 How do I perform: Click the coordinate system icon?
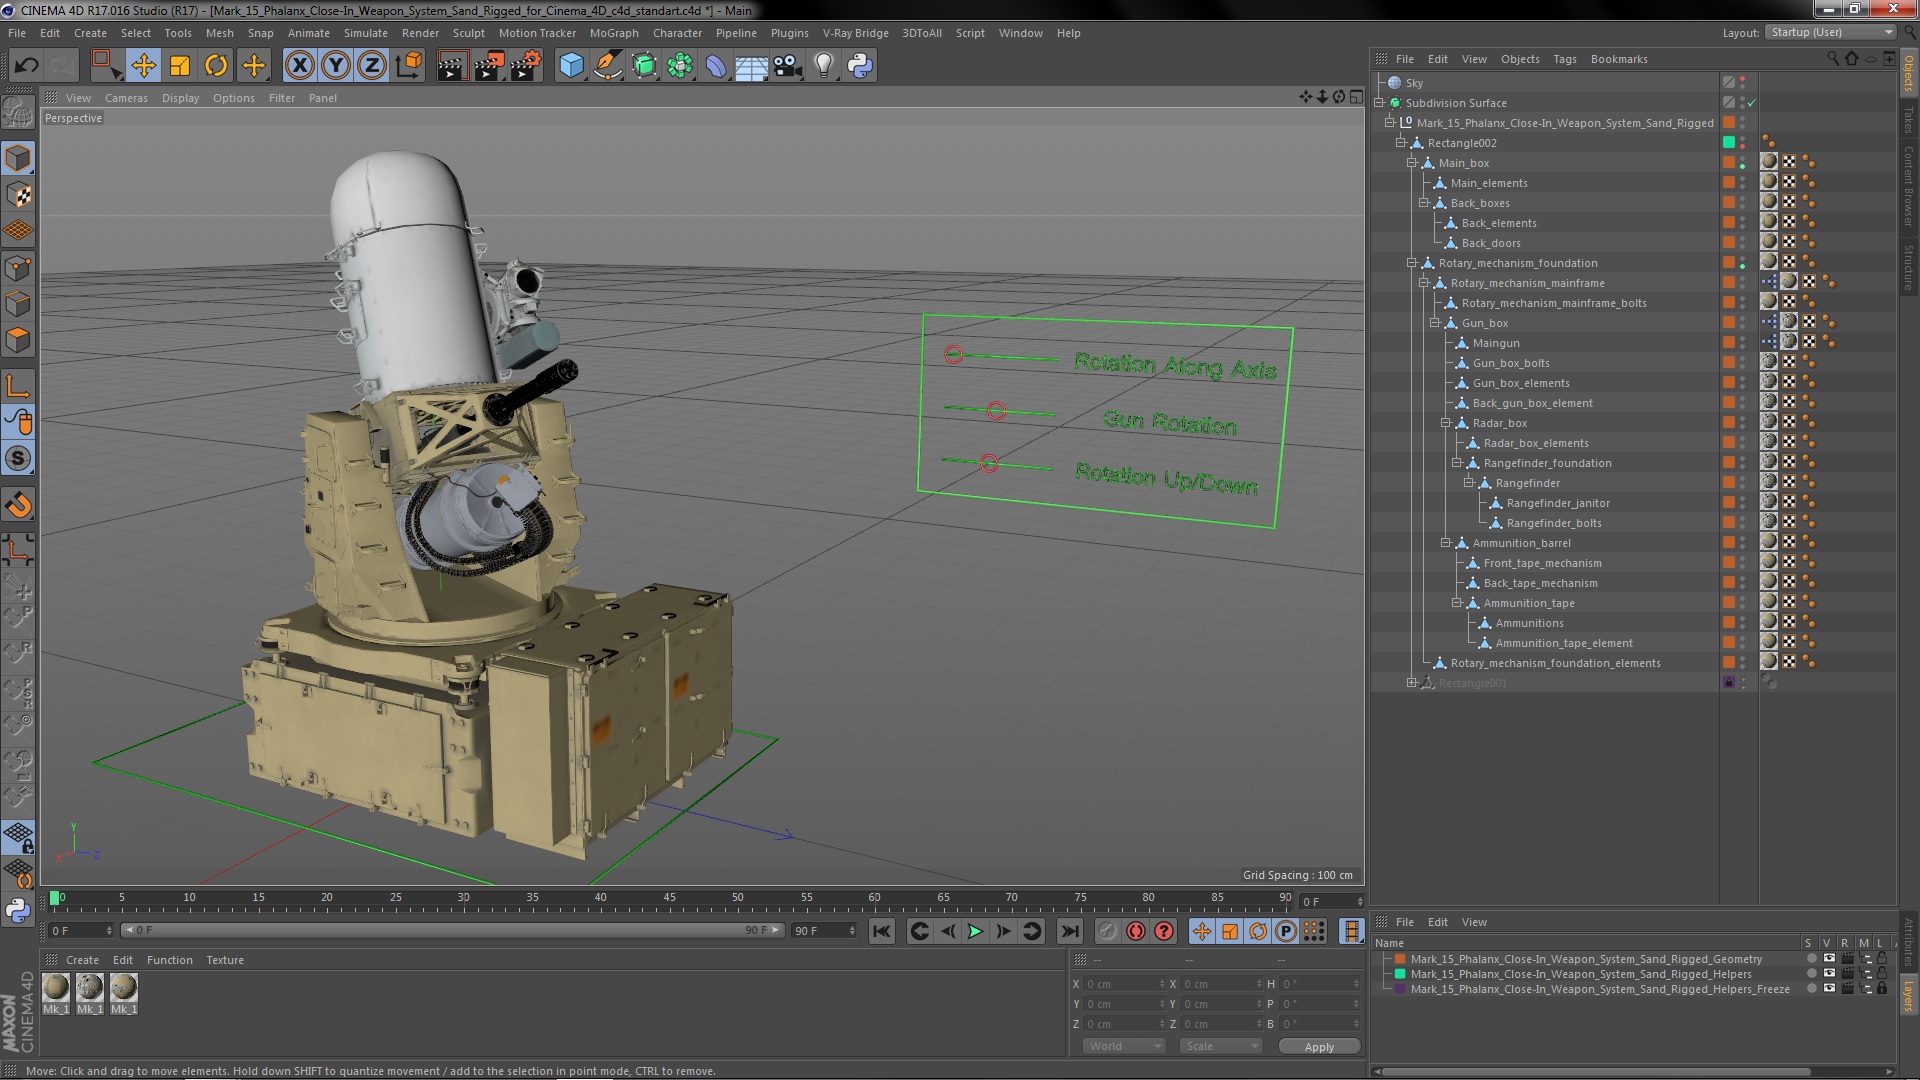pos(409,66)
